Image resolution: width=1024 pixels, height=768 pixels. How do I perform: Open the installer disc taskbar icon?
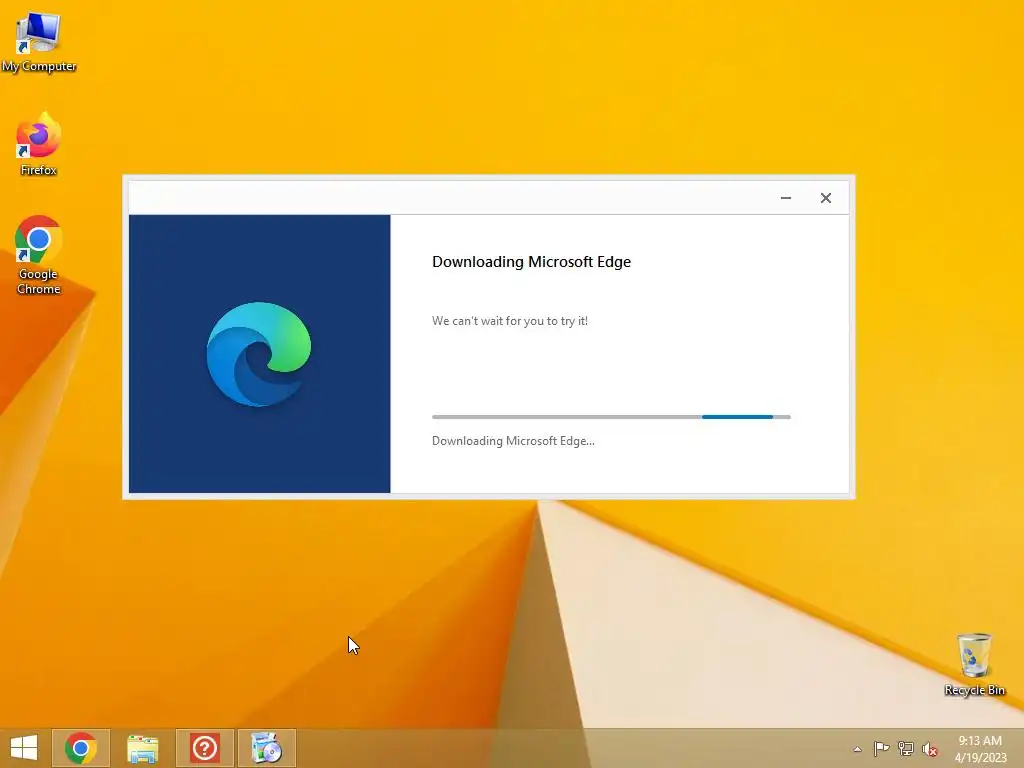pos(266,748)
